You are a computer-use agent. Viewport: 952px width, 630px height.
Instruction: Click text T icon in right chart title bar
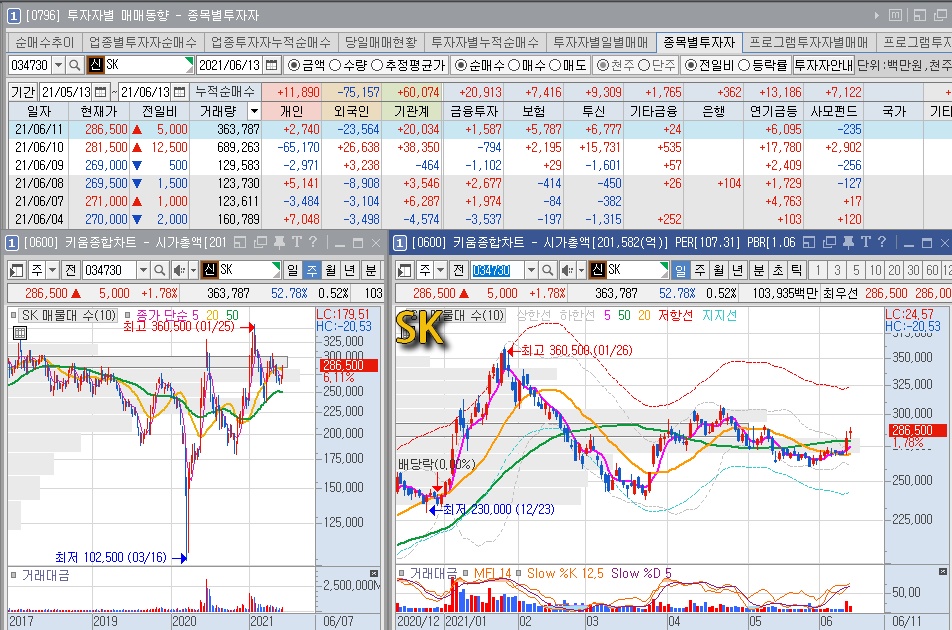tap(866, 243)
